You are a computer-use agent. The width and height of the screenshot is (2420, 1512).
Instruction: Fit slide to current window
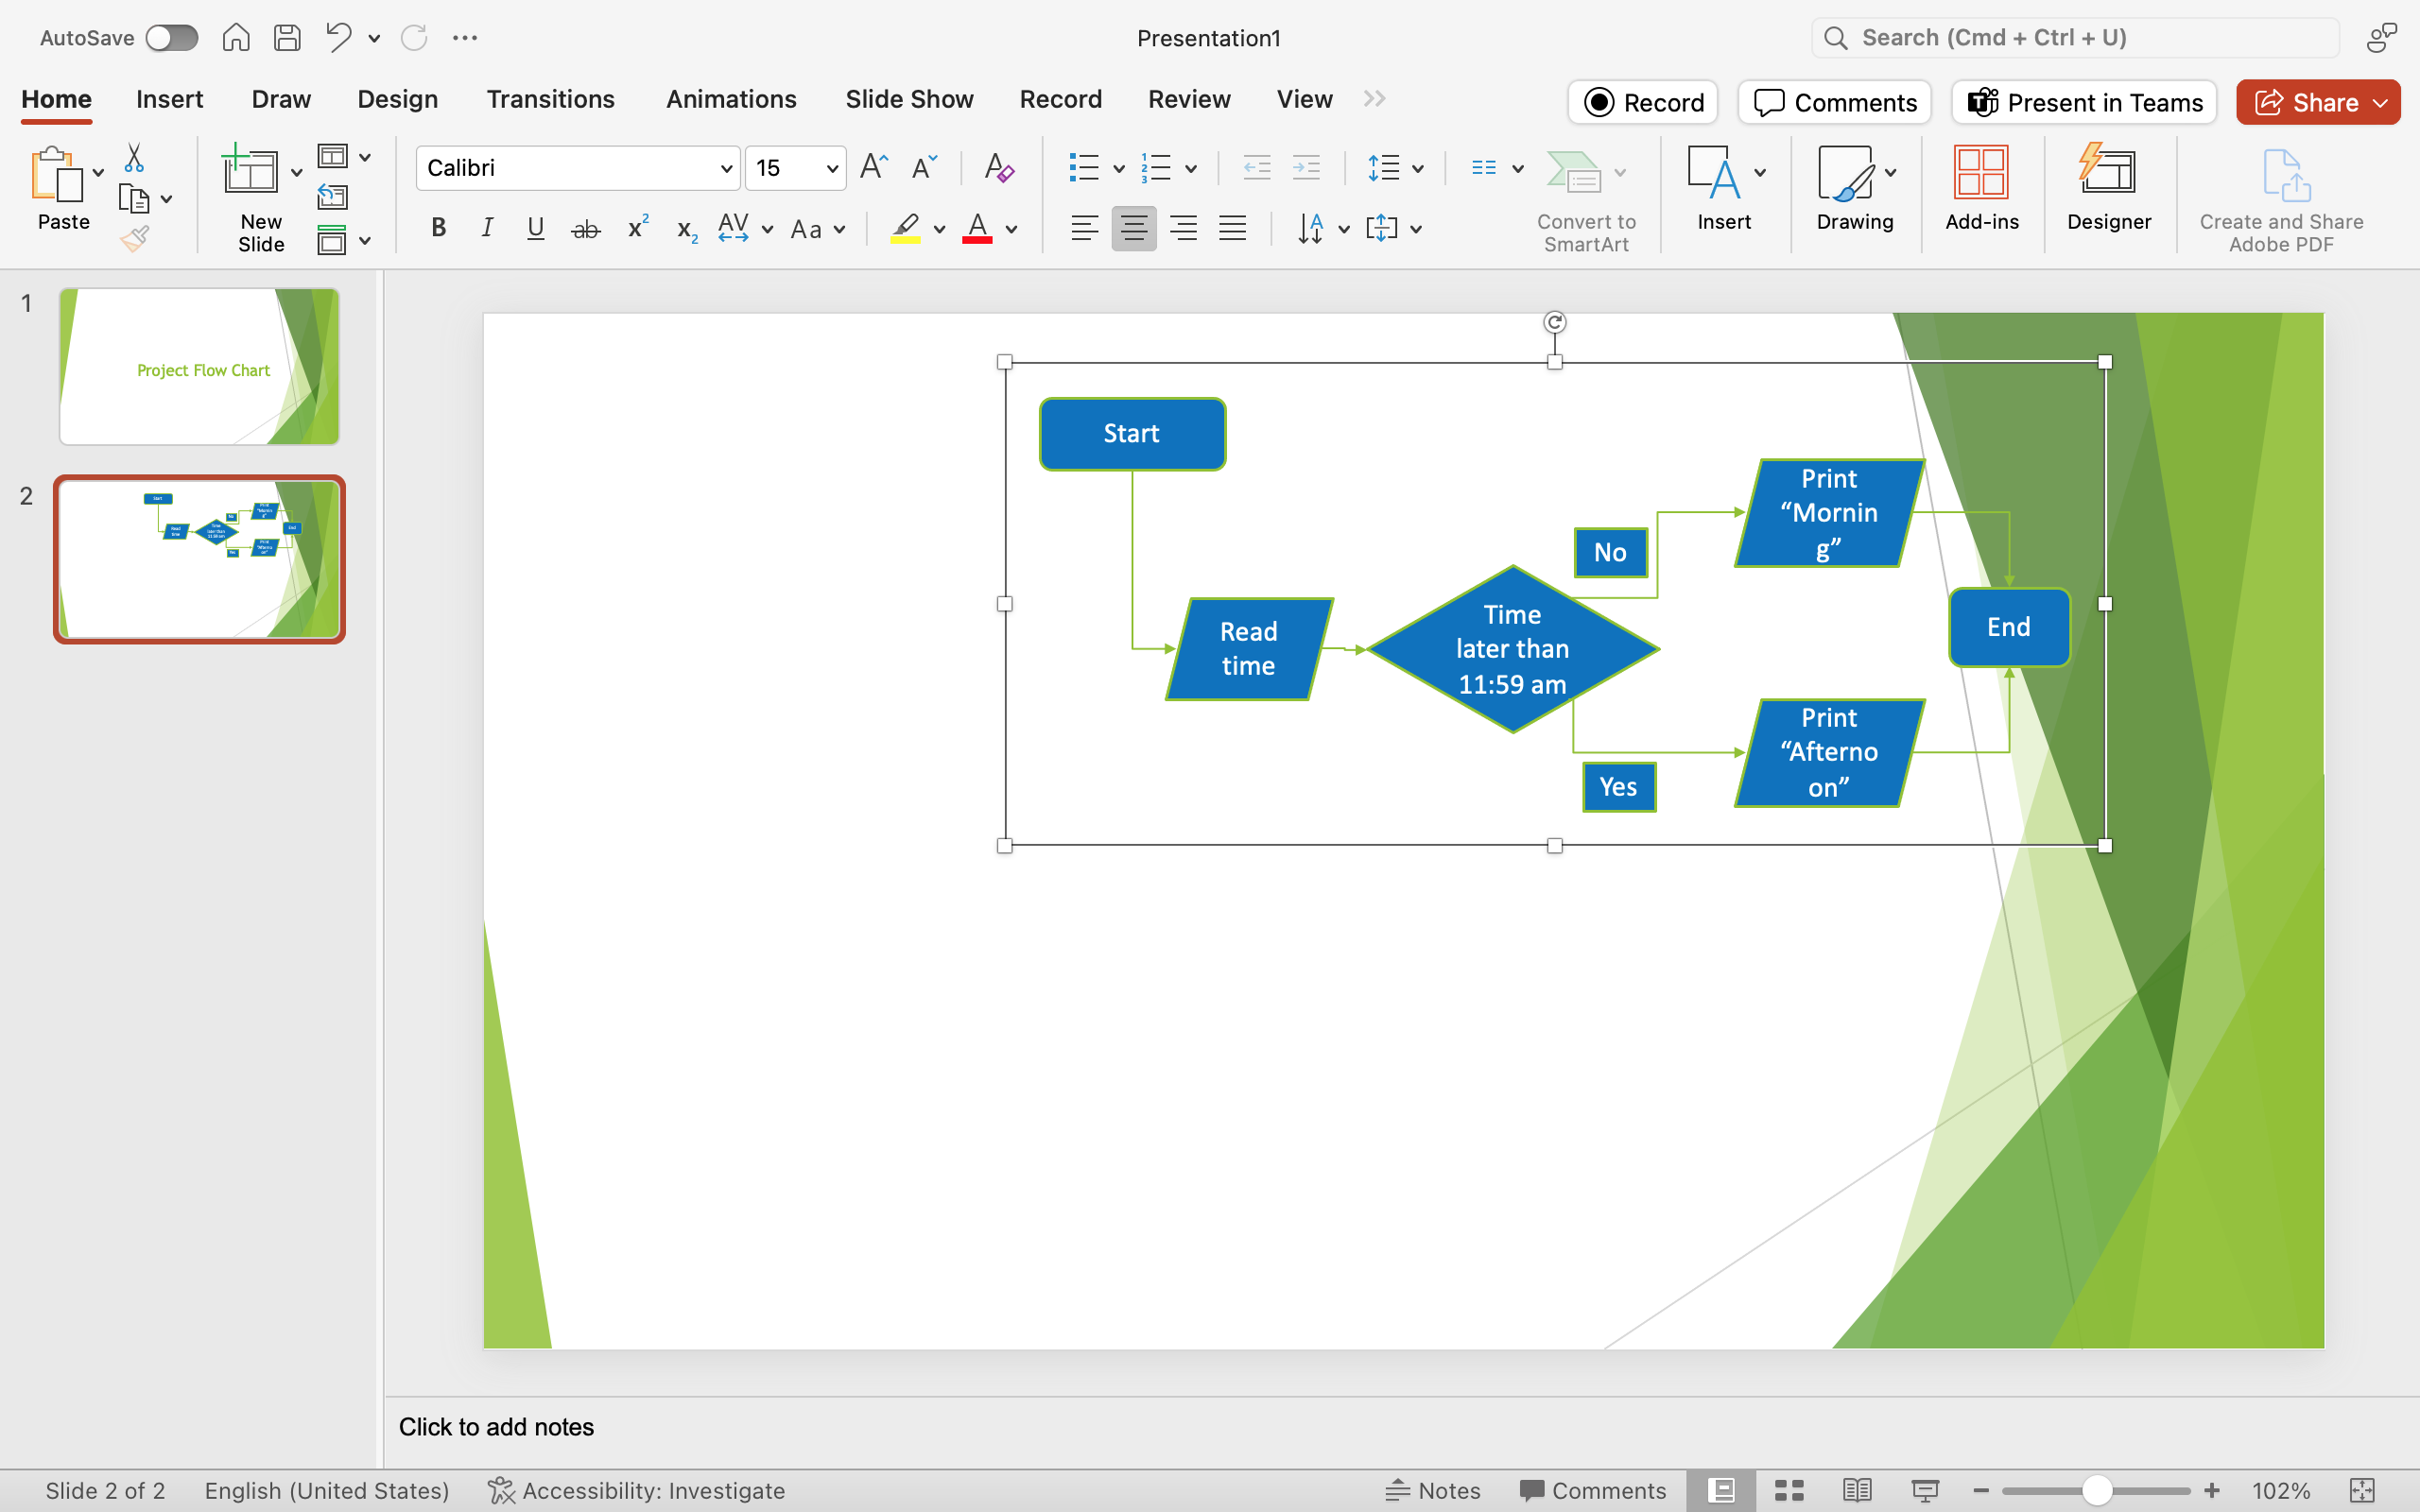[2362, 1491]
